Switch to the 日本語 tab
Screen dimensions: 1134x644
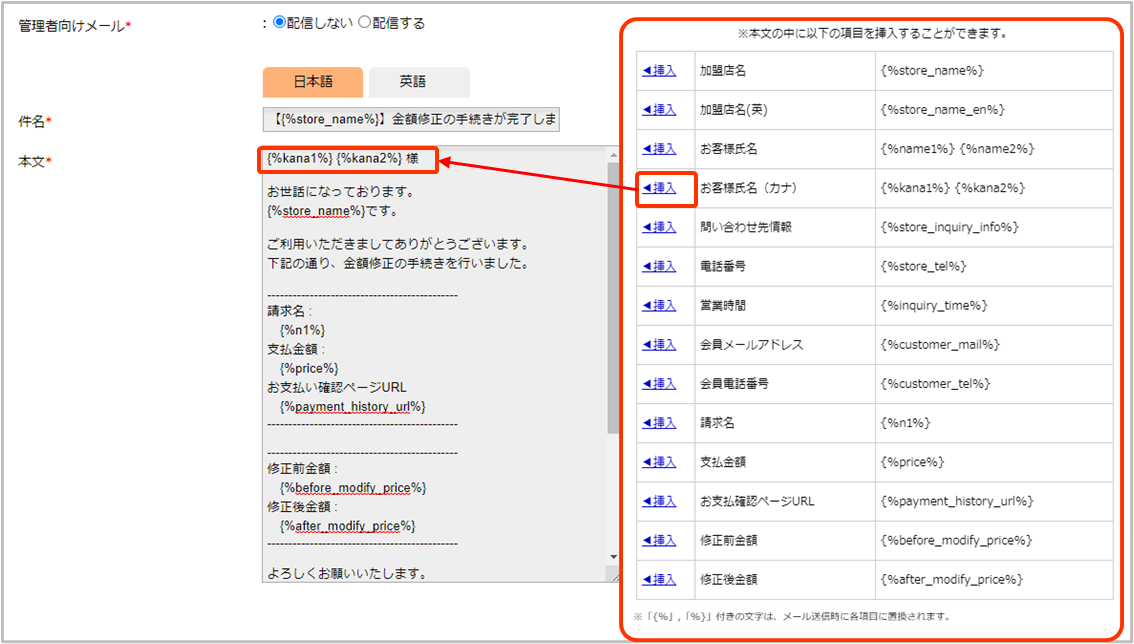point(312,82)
